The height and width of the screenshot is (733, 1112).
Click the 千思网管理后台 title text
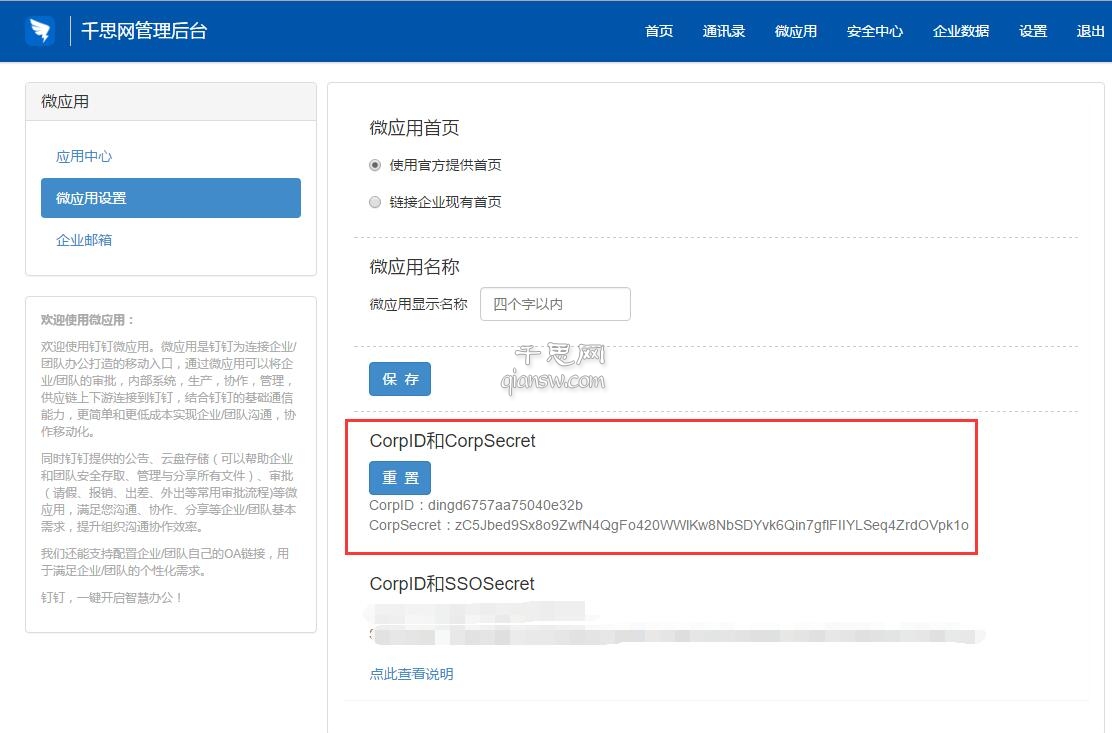(144, 30)
